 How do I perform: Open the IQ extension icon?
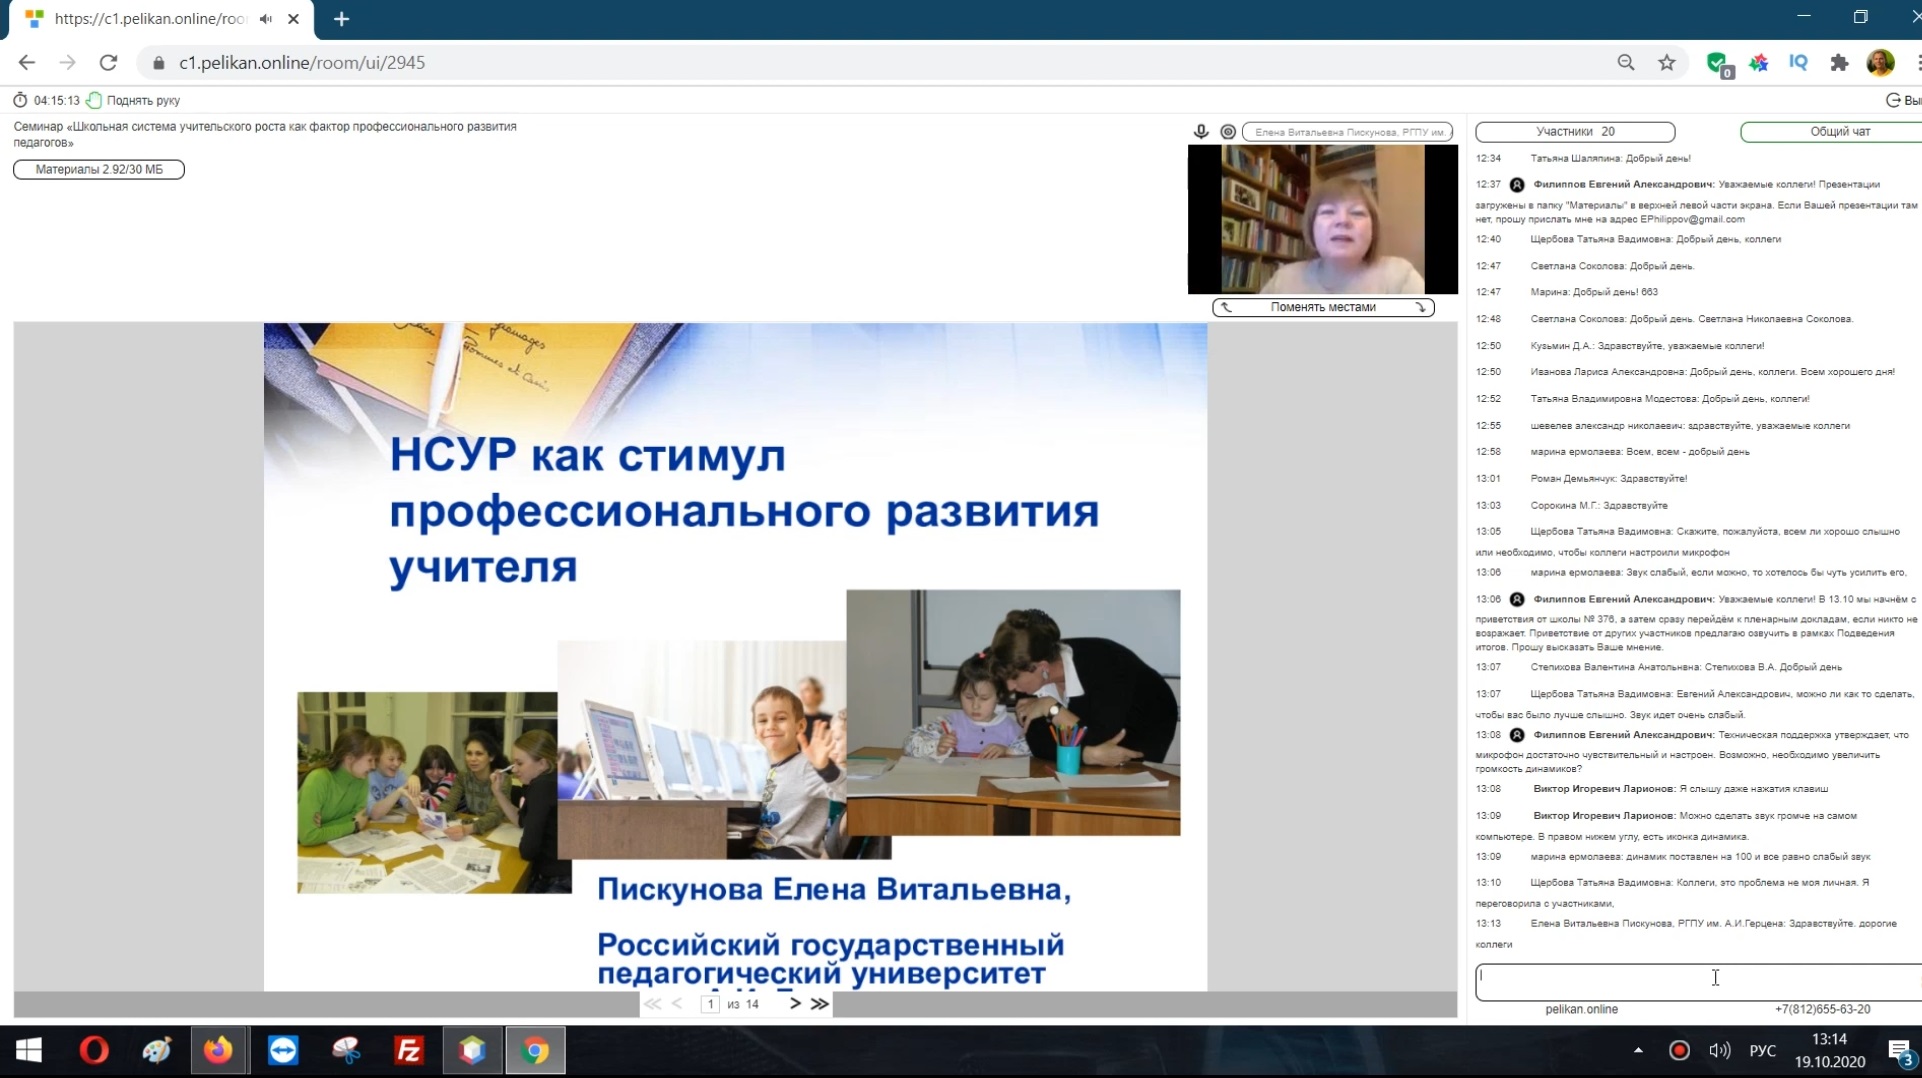click(x=1798, y=63)
